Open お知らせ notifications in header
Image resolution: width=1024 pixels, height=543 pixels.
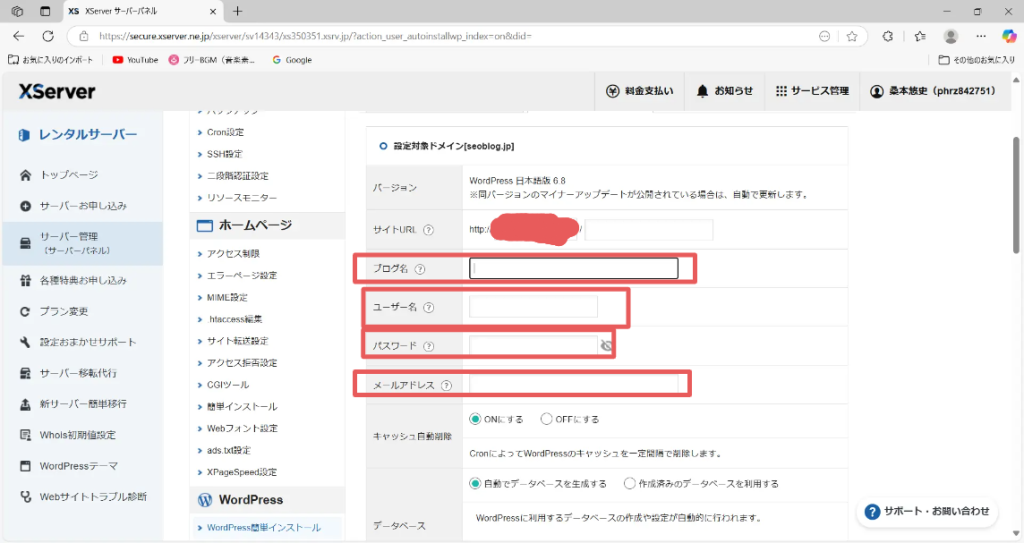pos(725,91)
